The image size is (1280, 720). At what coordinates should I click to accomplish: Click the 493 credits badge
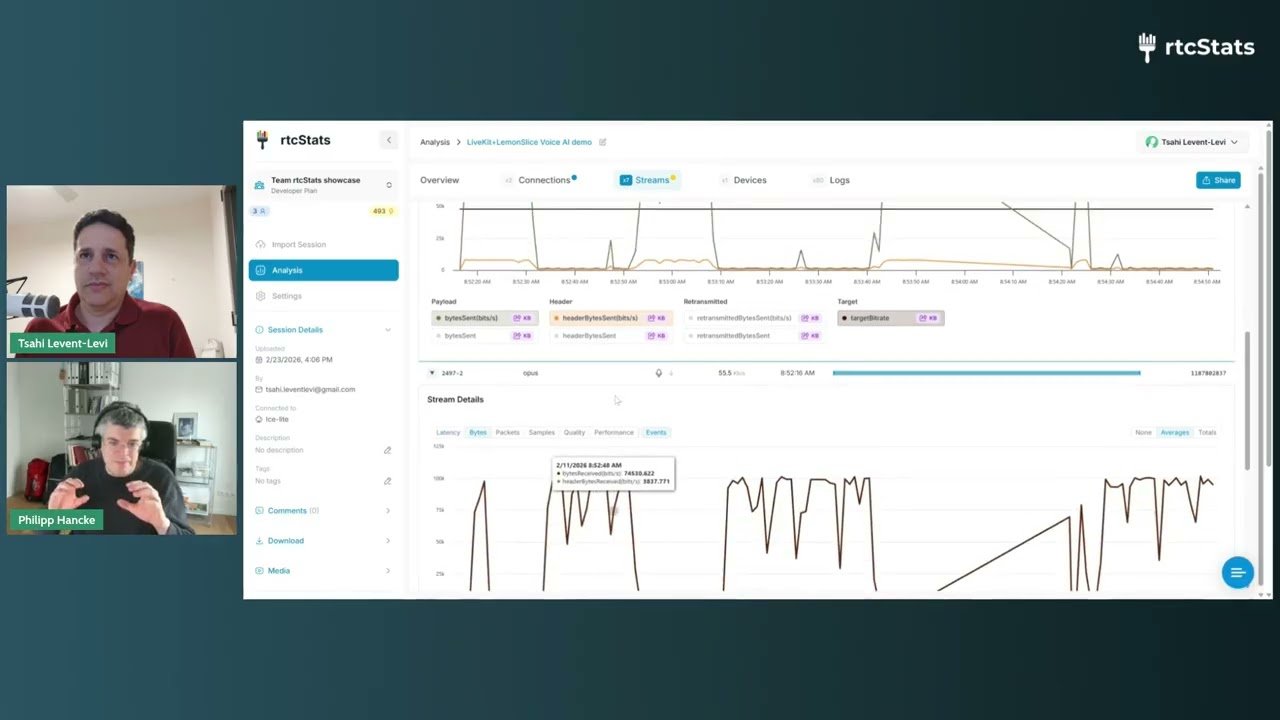[383, 211]
